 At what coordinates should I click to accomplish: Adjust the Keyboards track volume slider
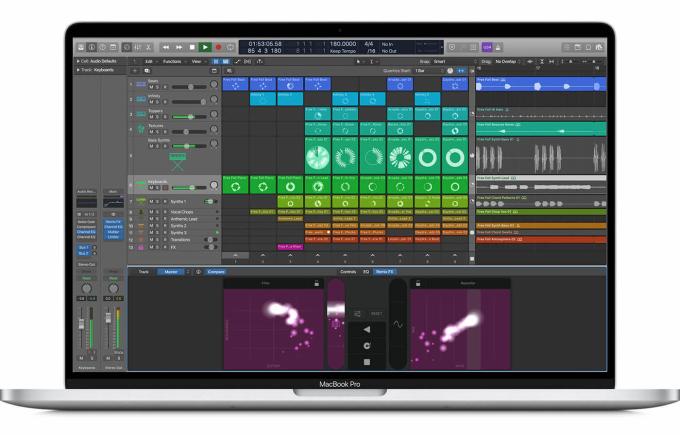tap(189, 188)
